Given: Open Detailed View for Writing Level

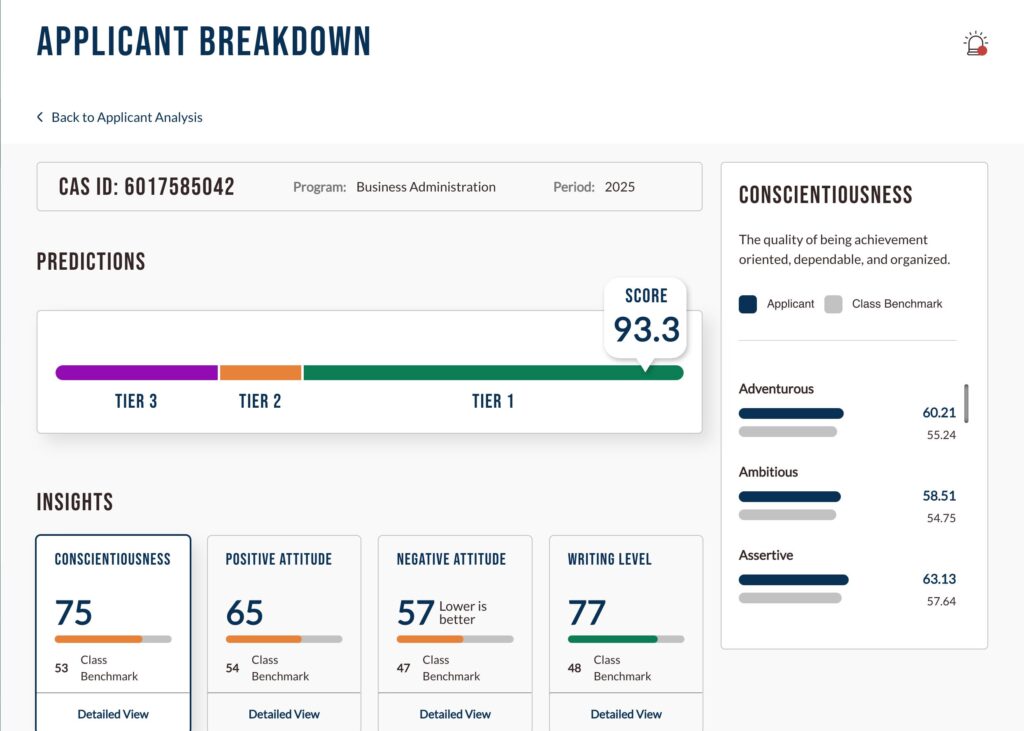Looking at the screenshot, I should [x=626, y=714].
